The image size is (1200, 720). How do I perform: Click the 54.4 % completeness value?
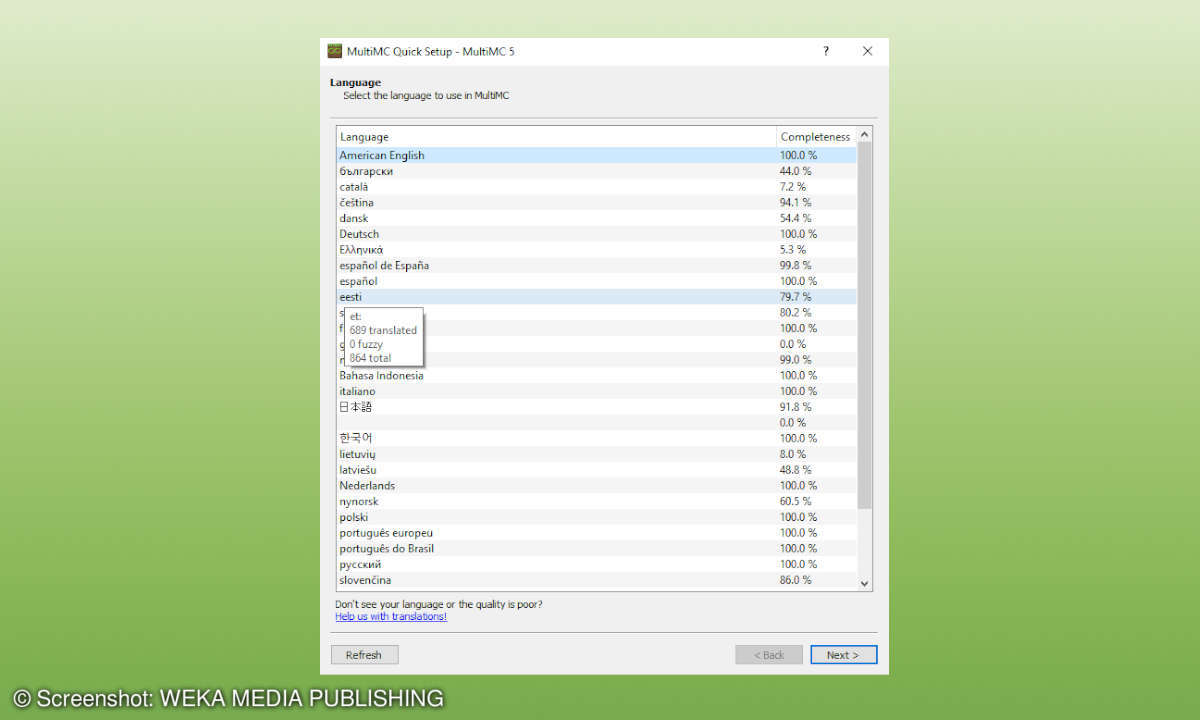[x=796, y=218]
